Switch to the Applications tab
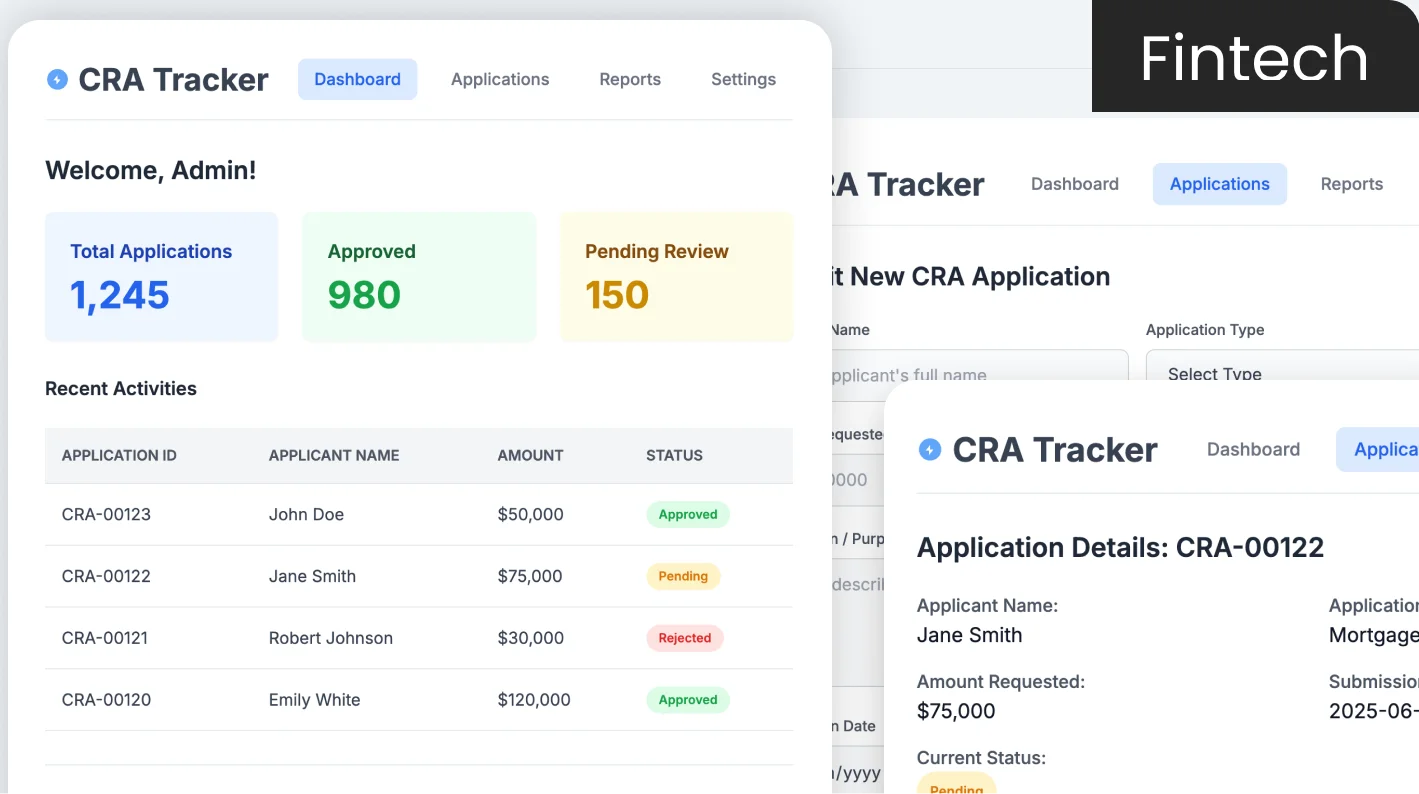Image resolution: width=1419 pixels, height=794 pixels. pyautogui.click(x=500, y=79)
